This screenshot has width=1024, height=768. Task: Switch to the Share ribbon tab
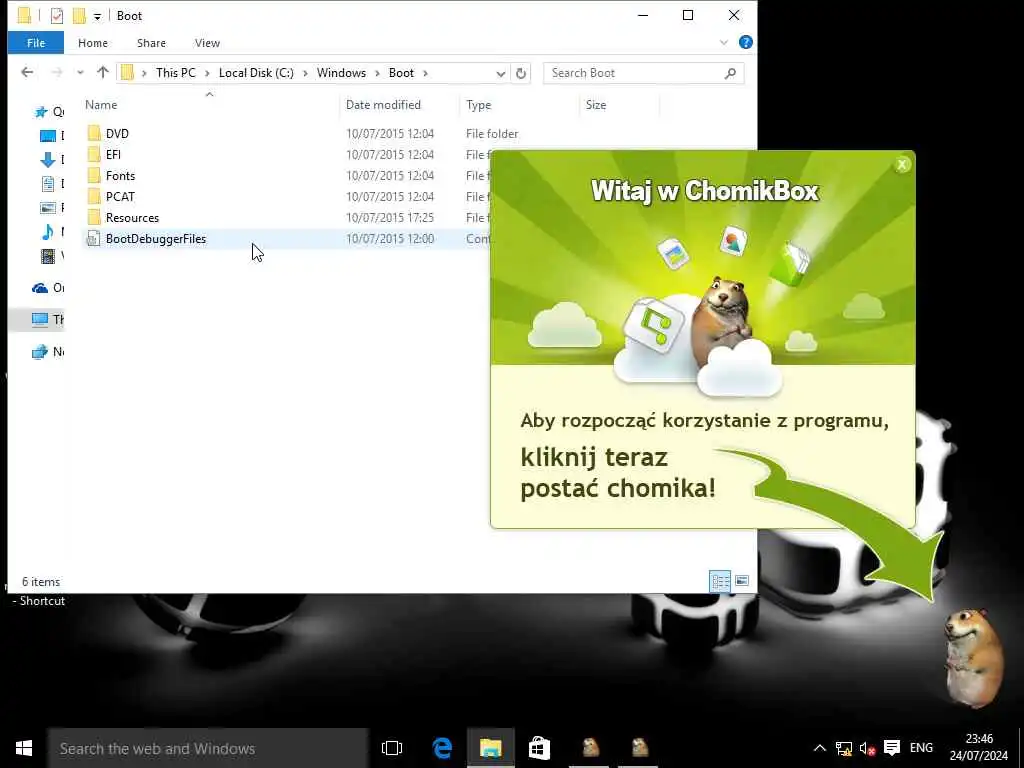pos(151,43)
